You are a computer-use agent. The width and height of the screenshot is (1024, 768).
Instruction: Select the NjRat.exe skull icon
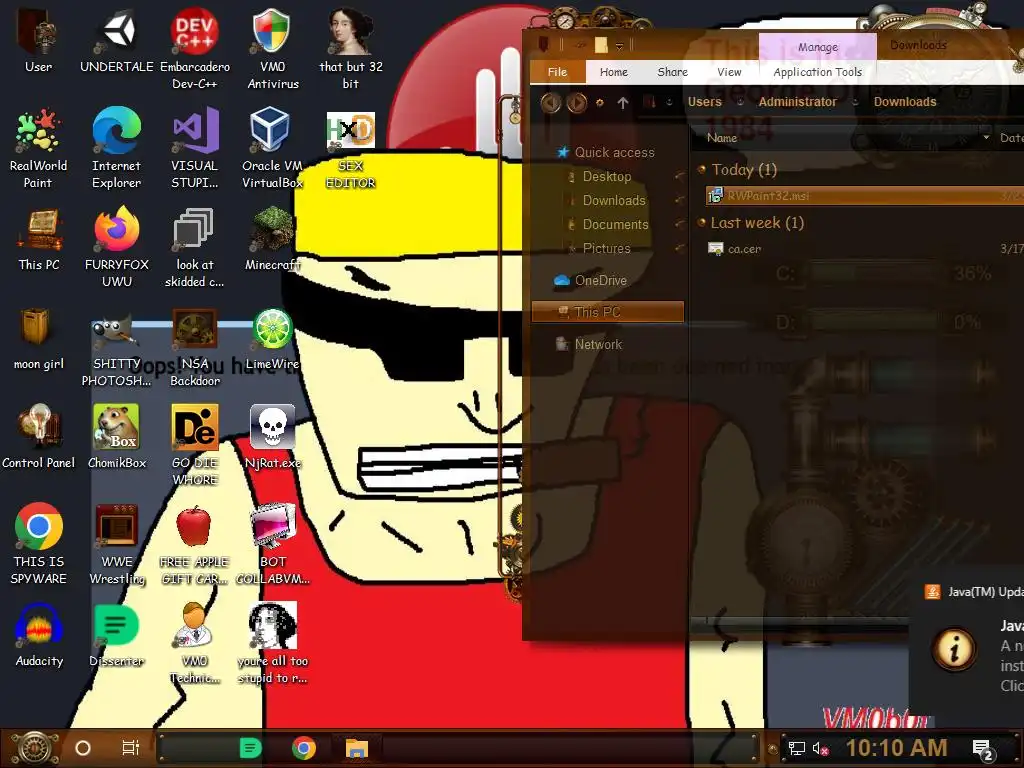[273, 437]
